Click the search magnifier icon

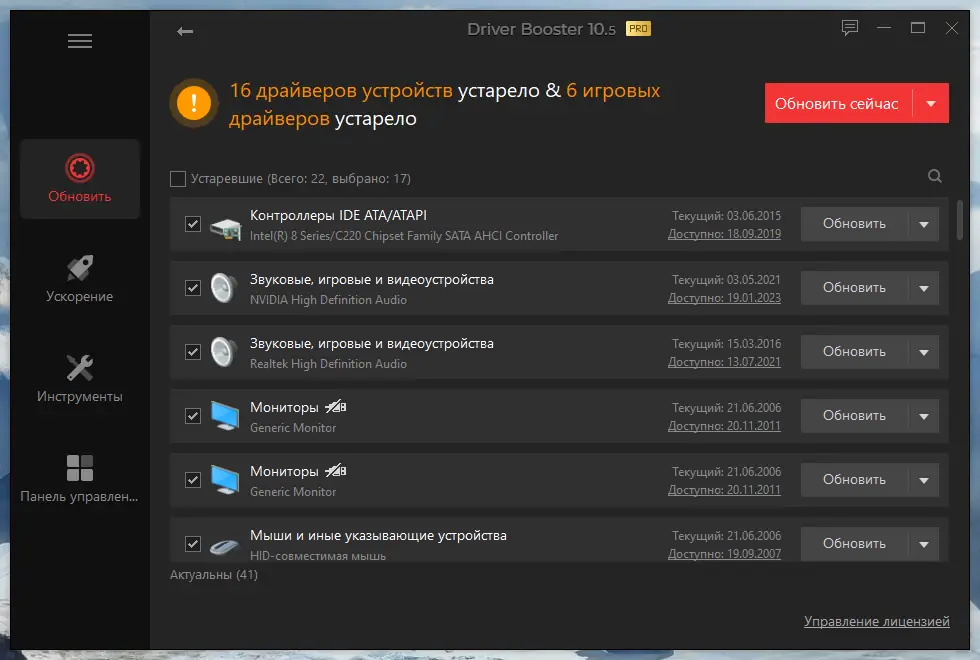tap(934, 176)
